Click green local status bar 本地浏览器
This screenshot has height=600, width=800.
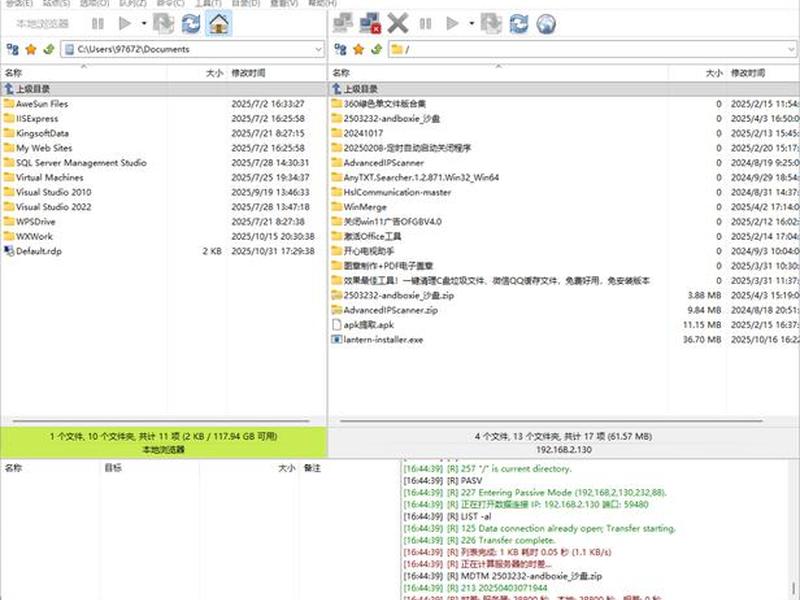pyautogui.click(x=163, y=443)
